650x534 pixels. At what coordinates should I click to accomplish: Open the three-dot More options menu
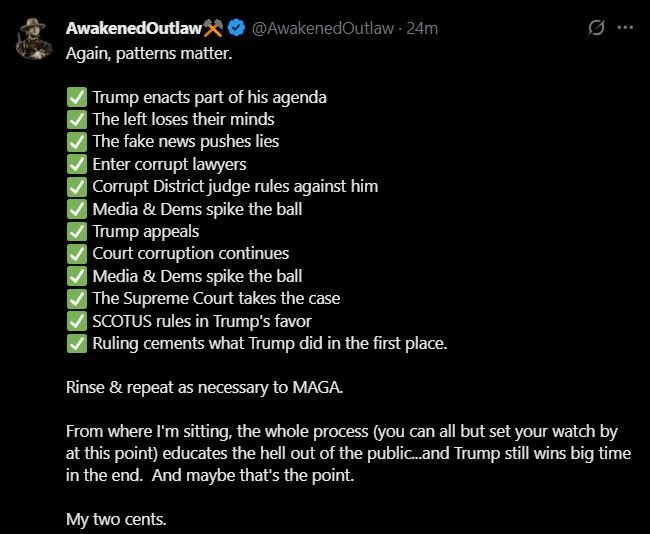pyautogui.click(x=626, y=28)
